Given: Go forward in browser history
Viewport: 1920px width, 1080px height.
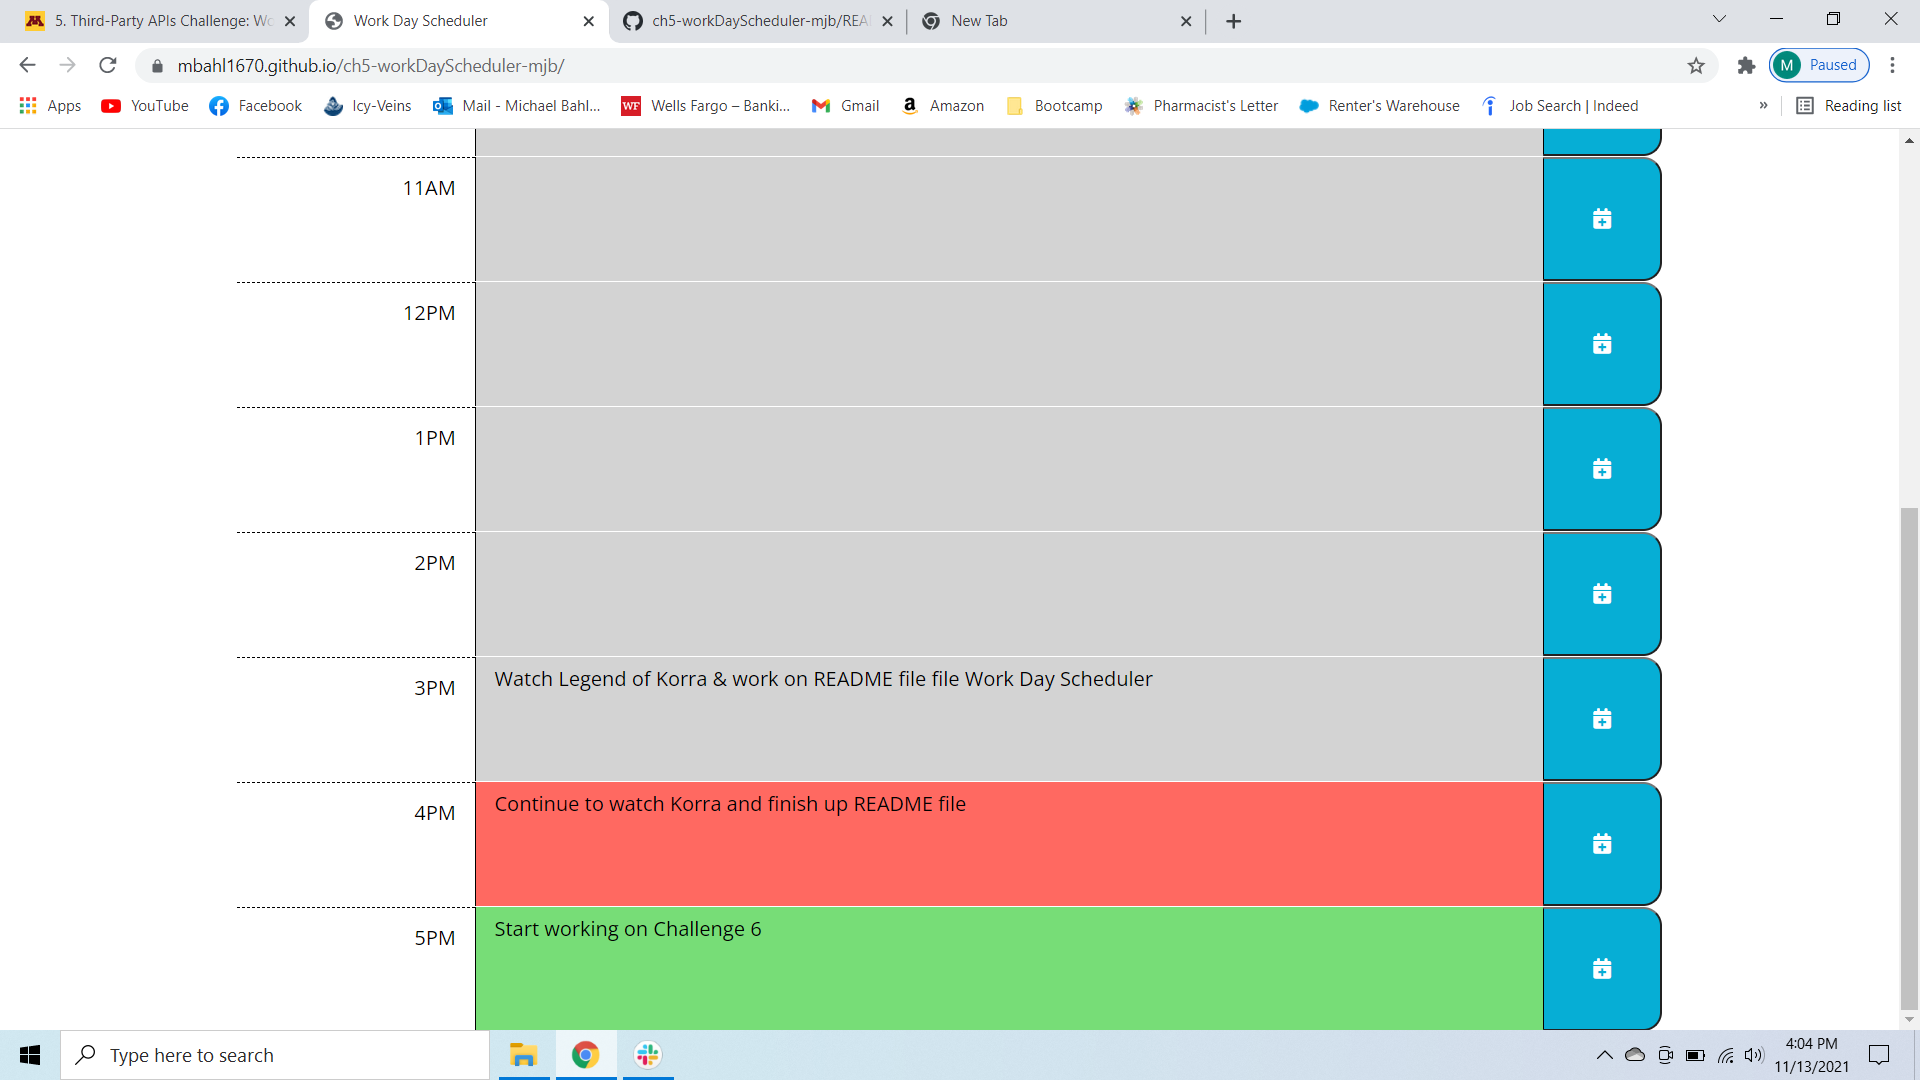Looking at the screenshot, I should (67, 65).
